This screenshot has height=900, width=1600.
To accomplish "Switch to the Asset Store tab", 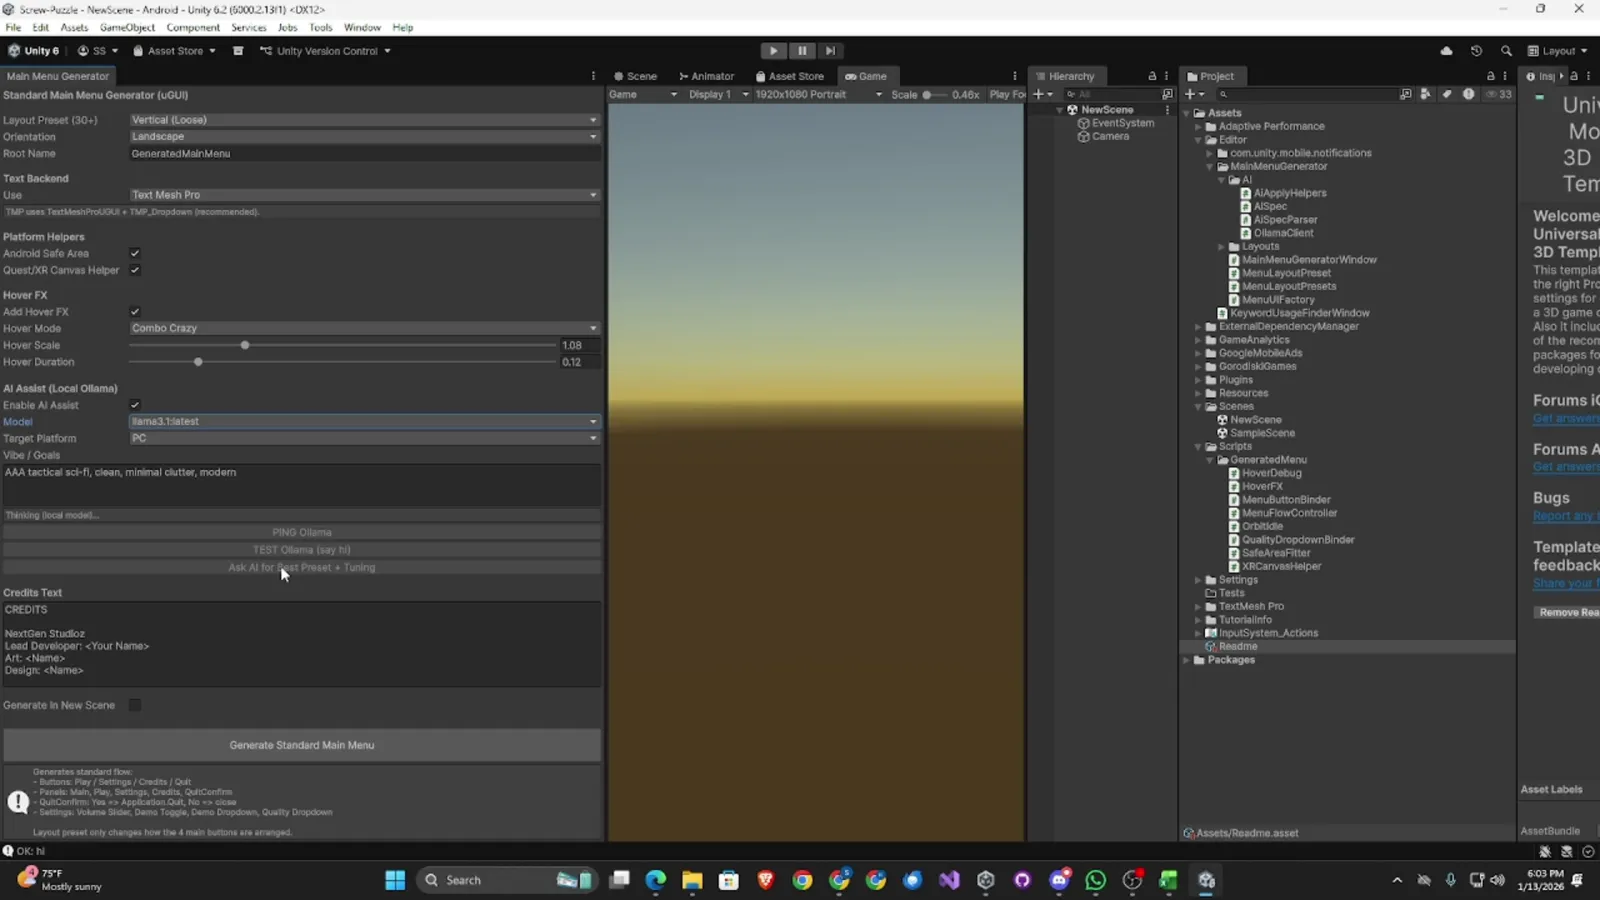I will (x=790, y=76).
